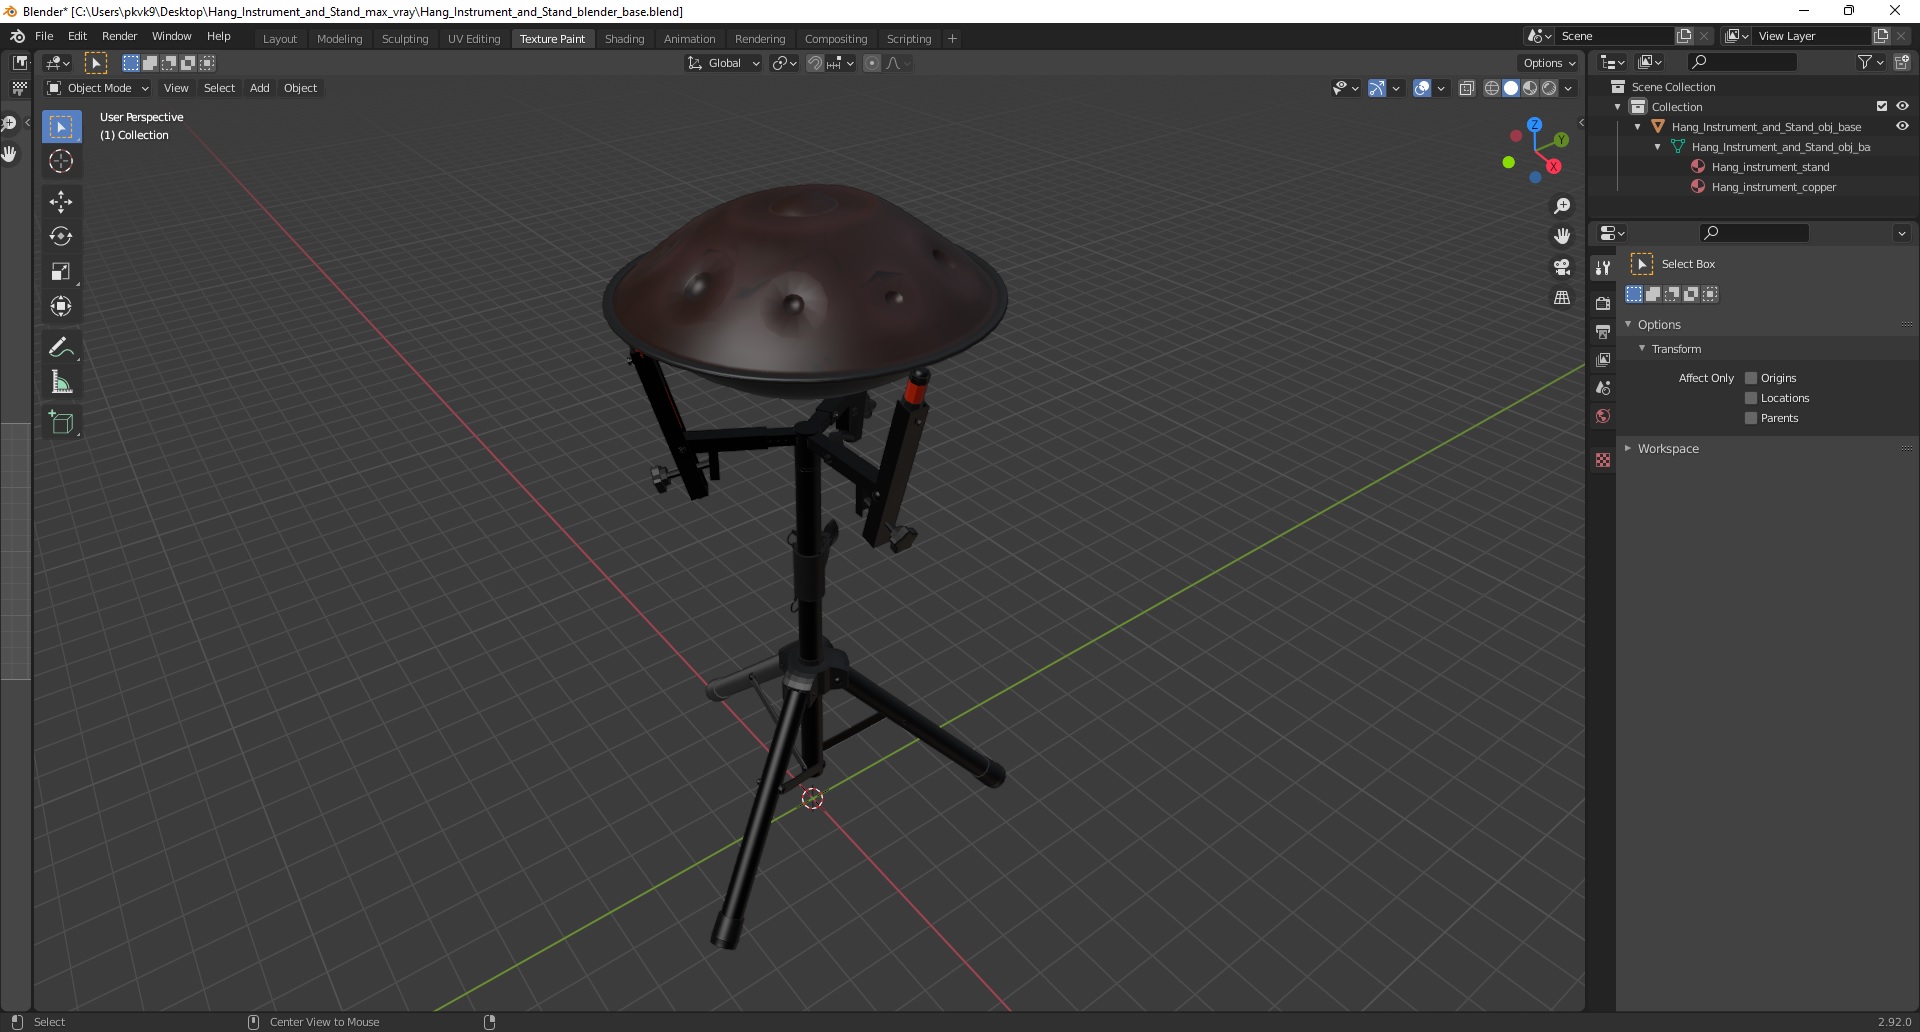Select the Annotate pencil tool
1920x1032 pixels.
(x=61, y=348)
